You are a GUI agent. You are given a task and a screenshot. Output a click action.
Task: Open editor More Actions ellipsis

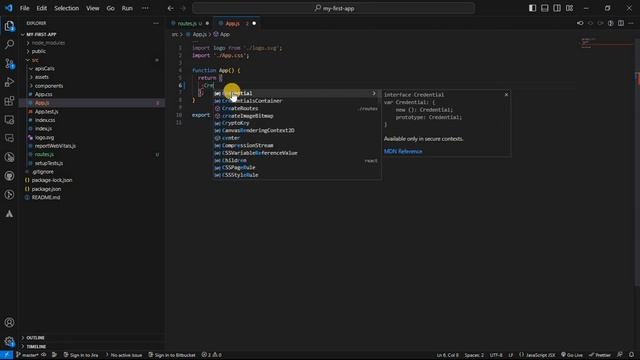click(631, 23)
